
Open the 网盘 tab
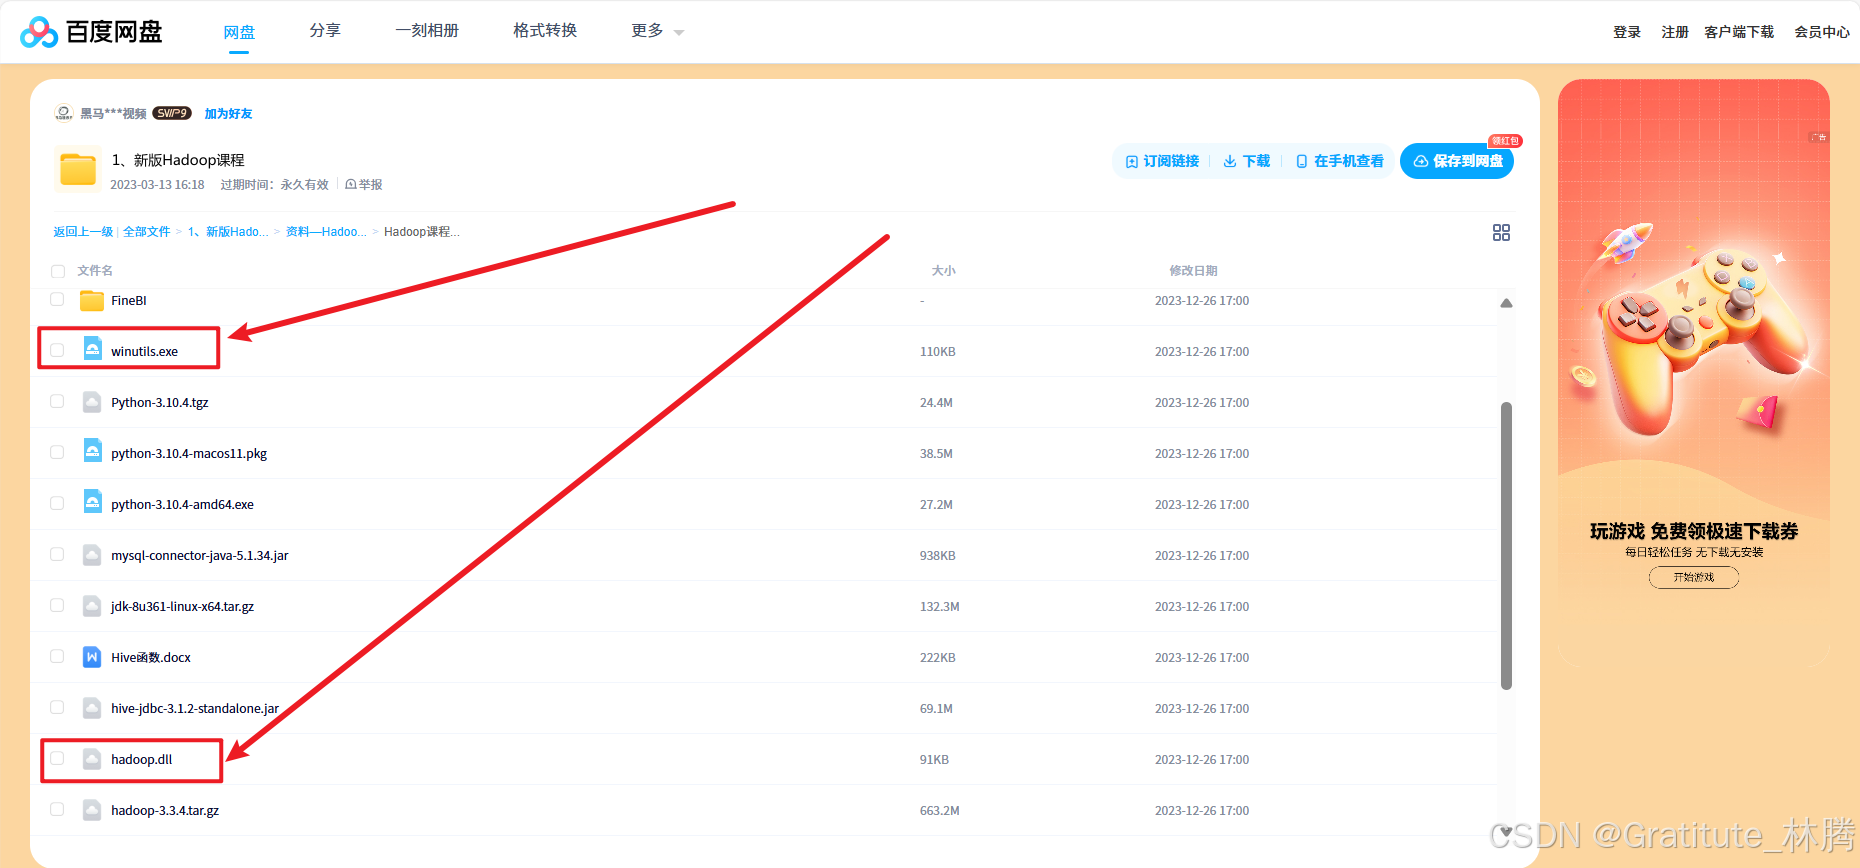(x=239, y=32)
